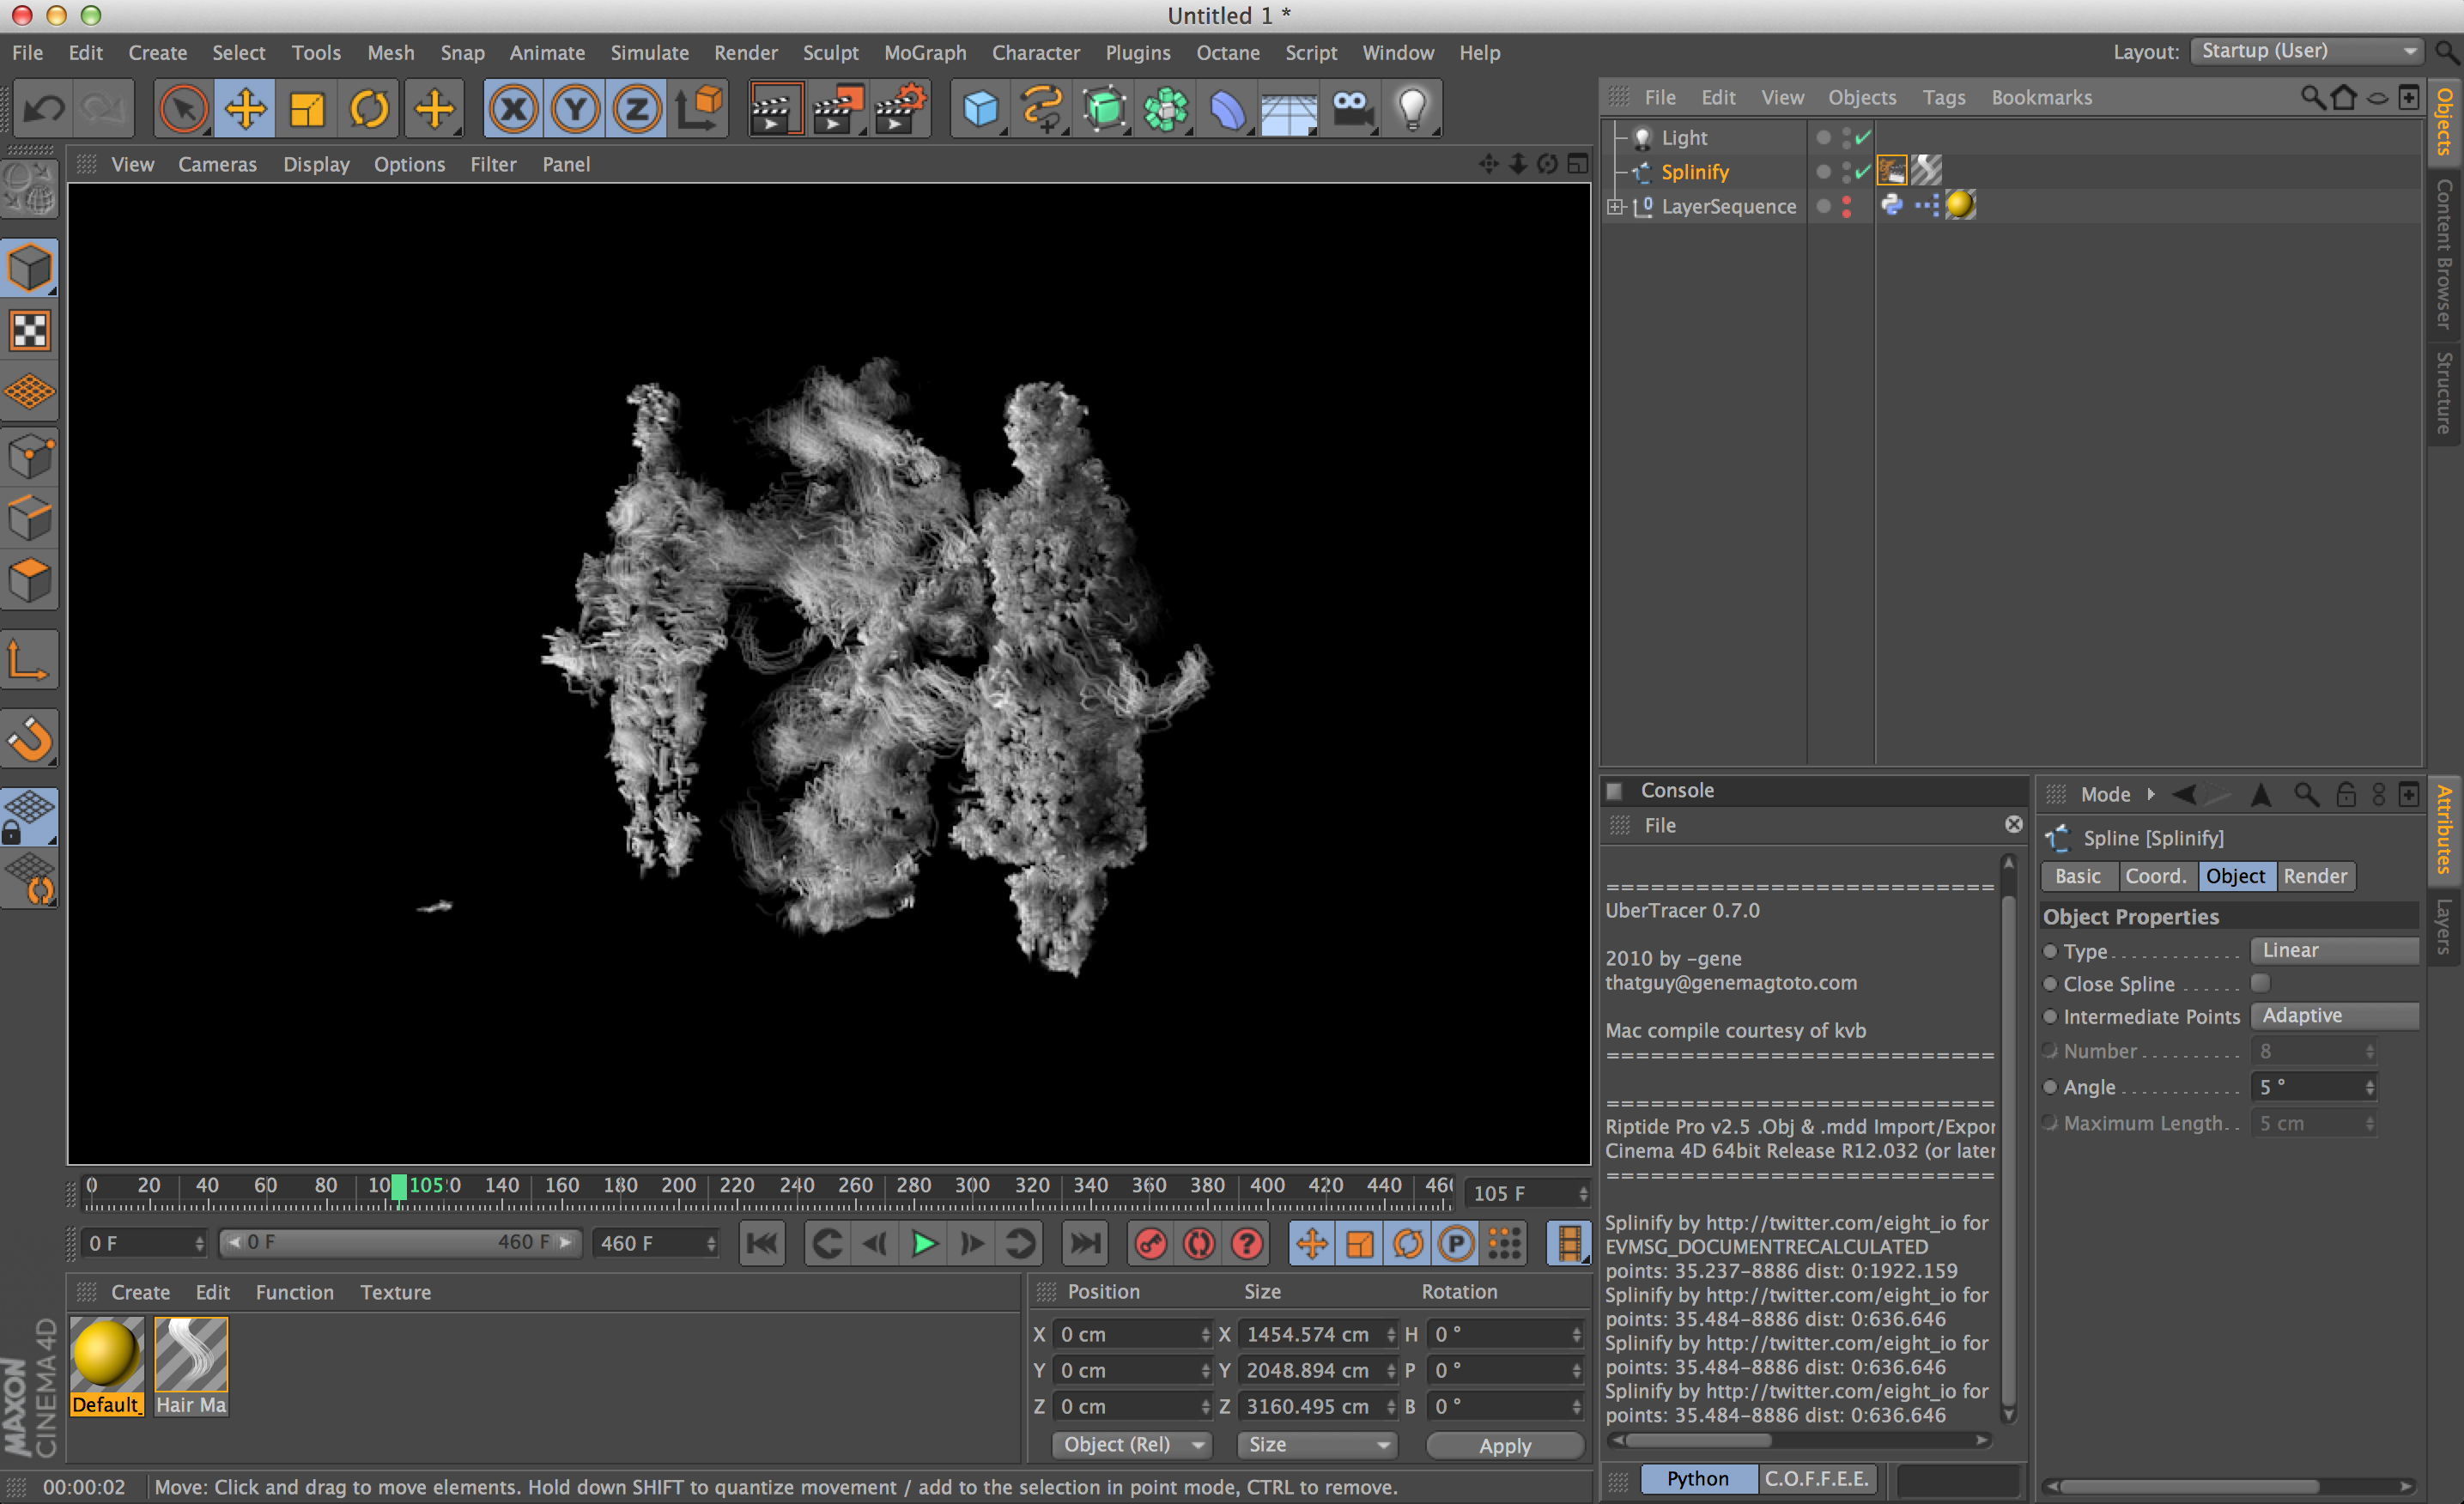2464x1504 pixels.
Task: Open Render Settings icon
Action: (901, 108)
